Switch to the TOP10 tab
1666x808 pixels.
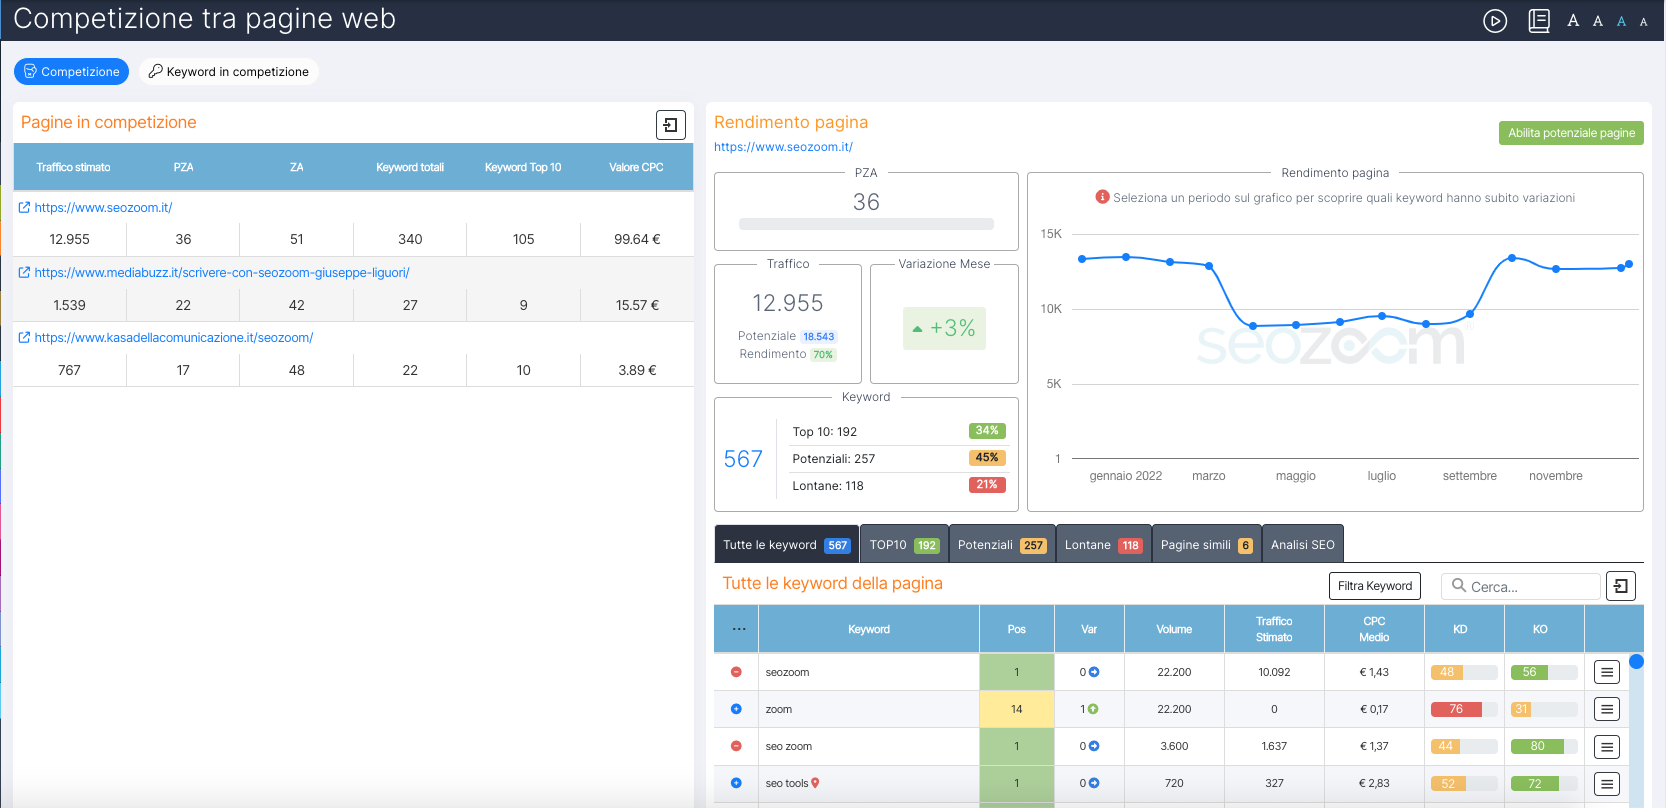pyautogui.click(x=903, y=545)
